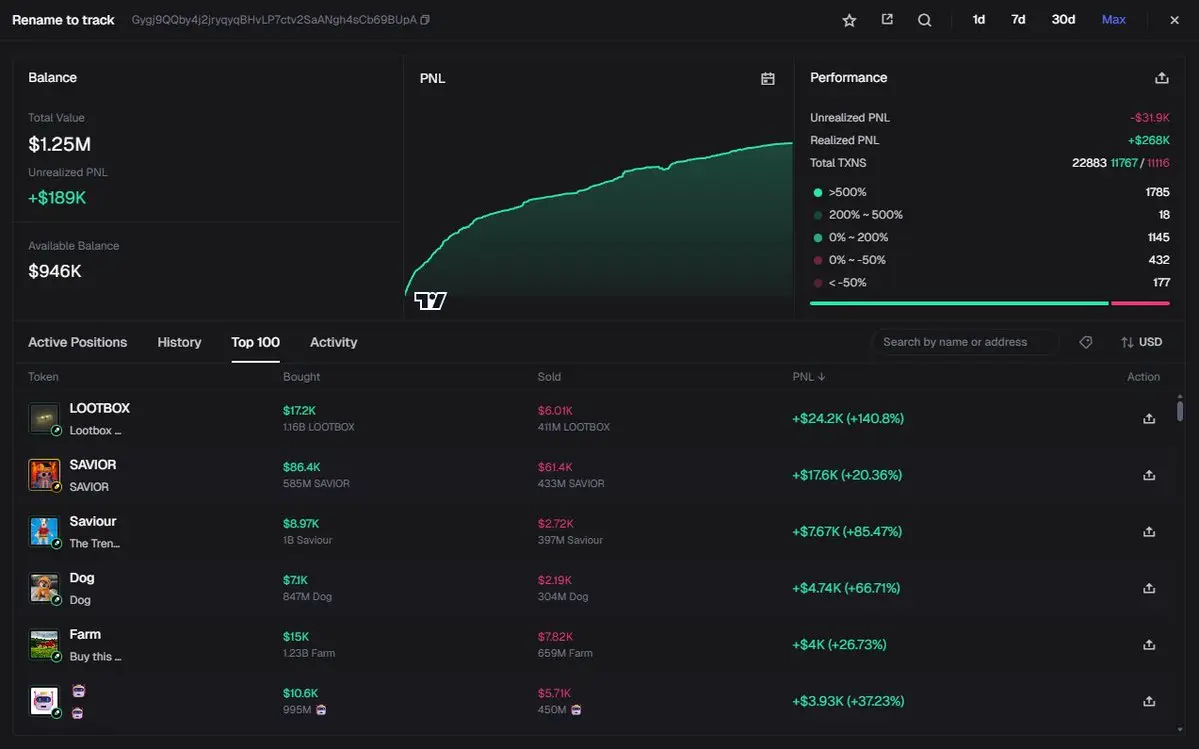This screenshot has height=749, width=1199.
Task: Toggle the USD currency switch
Action: pyautogui.click(x=1141, y=342)
